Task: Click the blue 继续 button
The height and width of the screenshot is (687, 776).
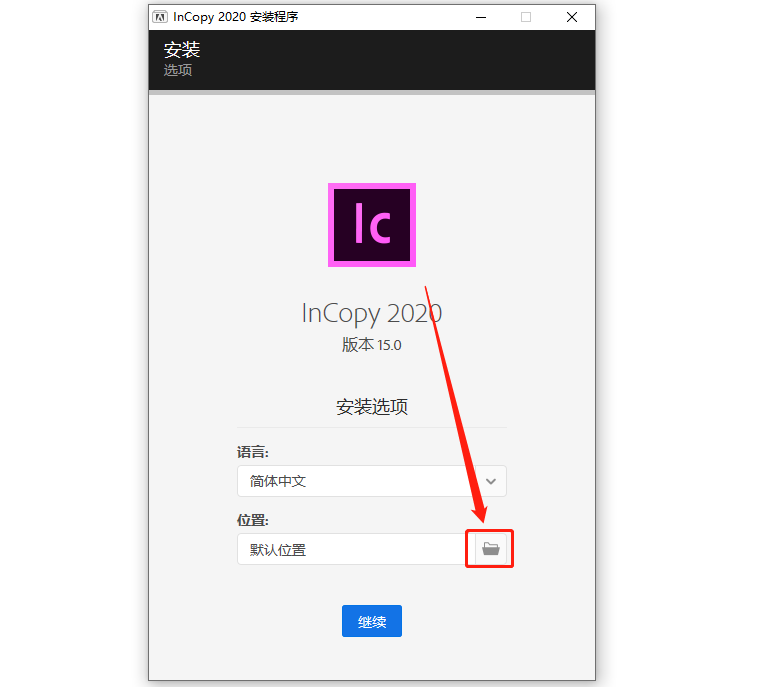Action: tap(372, 621)
